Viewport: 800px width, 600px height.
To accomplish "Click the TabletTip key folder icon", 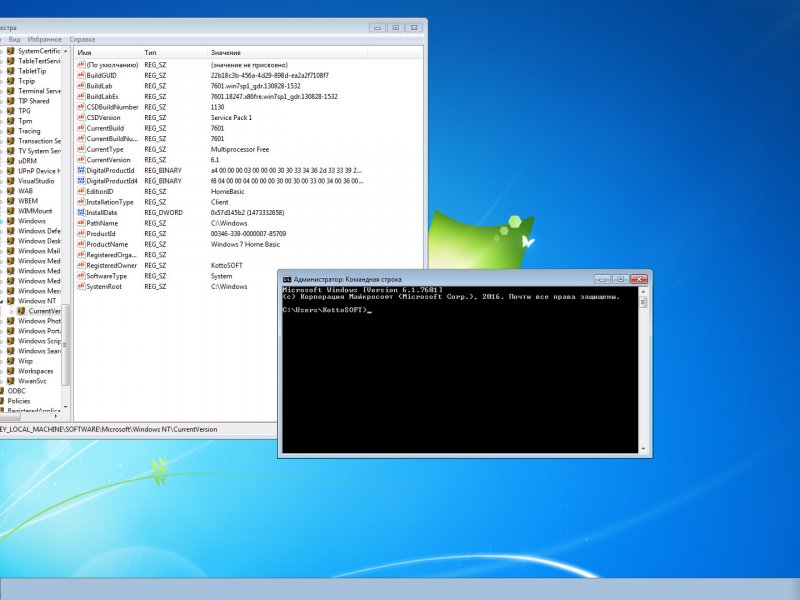I will tap(11, 71).
